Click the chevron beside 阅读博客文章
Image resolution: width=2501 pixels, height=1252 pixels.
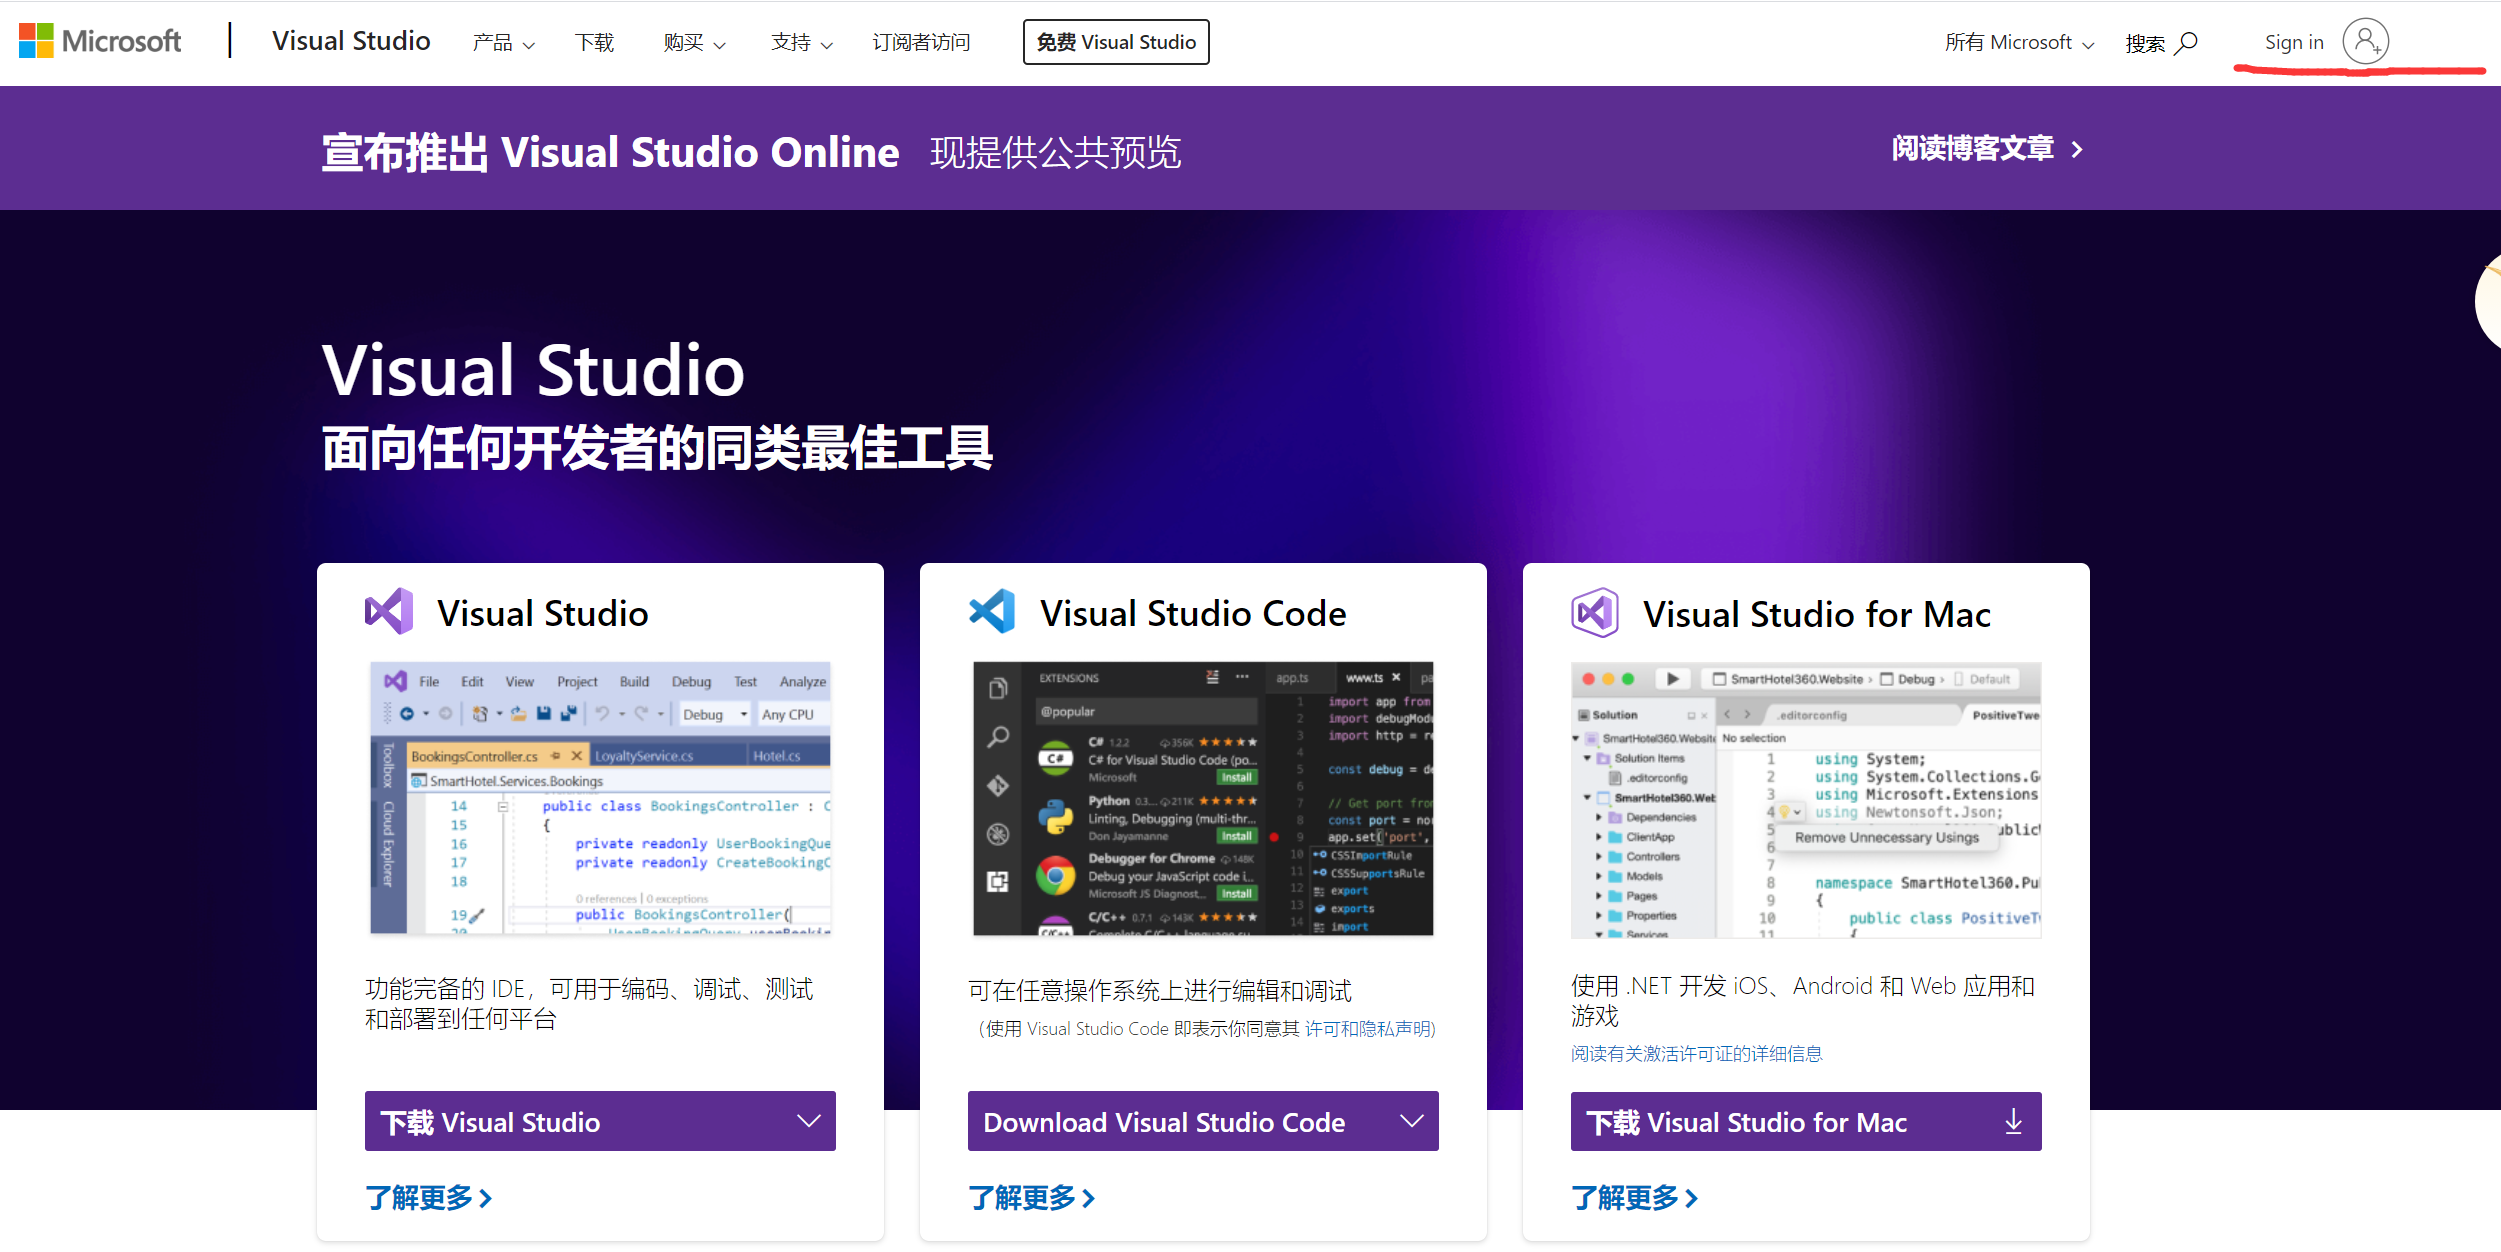[x=2077, y=148]
